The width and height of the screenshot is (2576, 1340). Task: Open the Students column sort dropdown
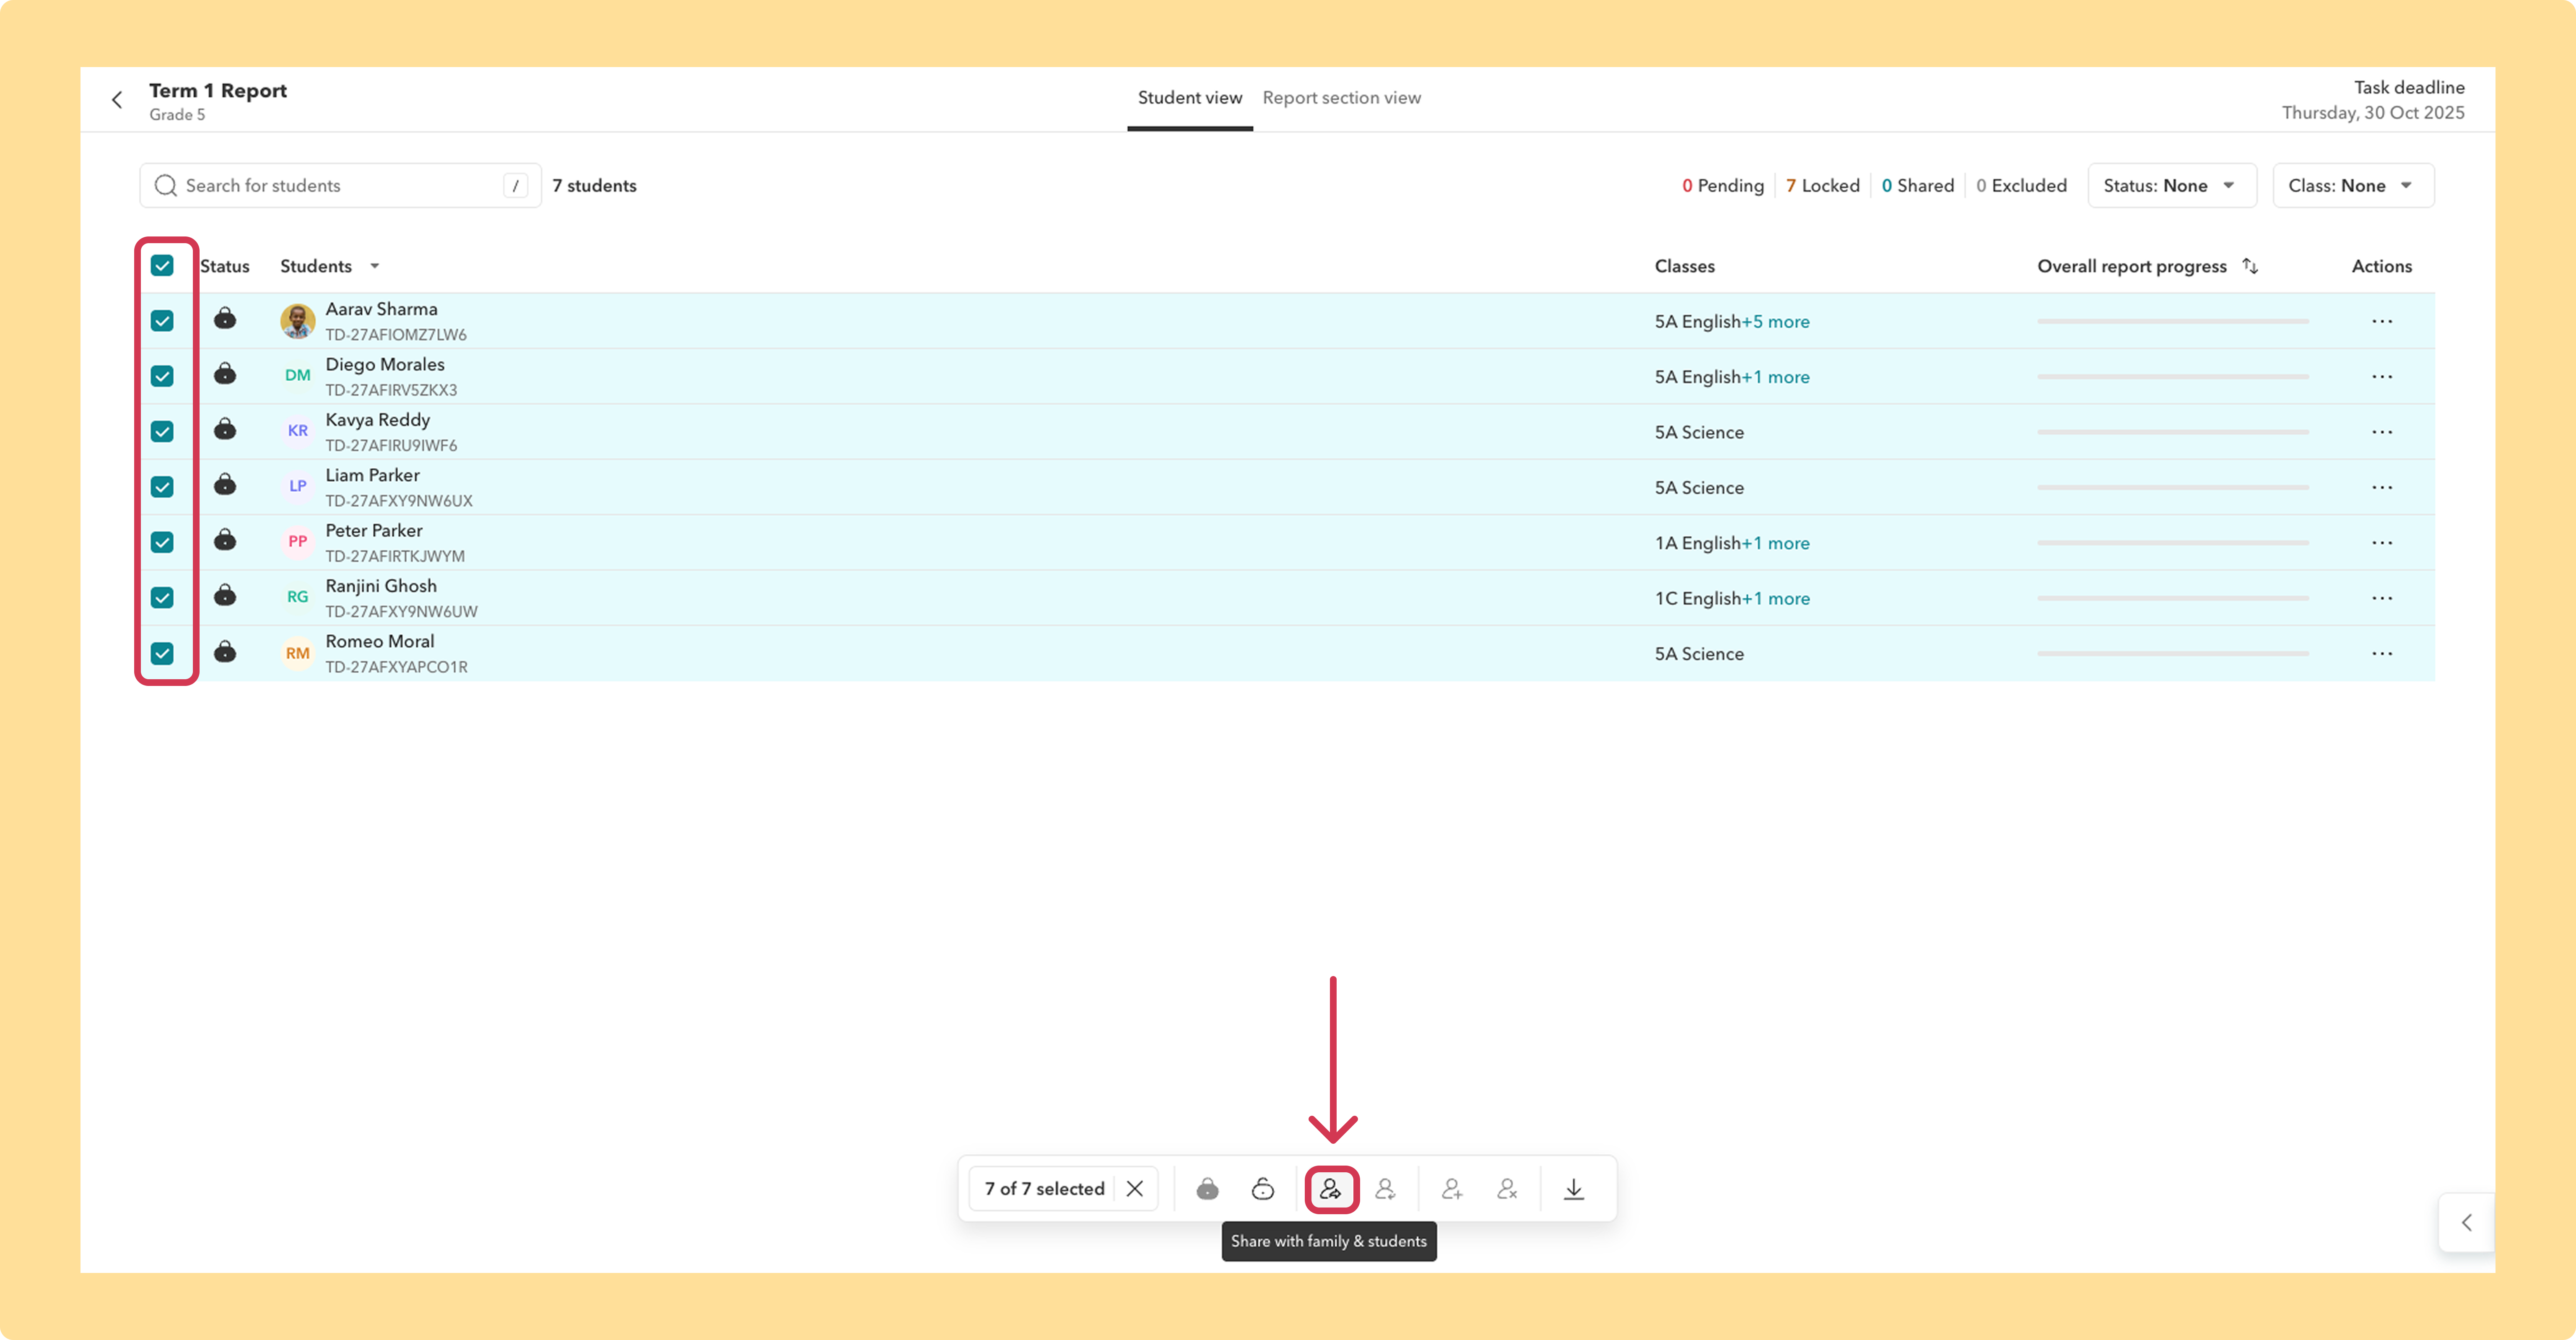(x=375, y=266)
